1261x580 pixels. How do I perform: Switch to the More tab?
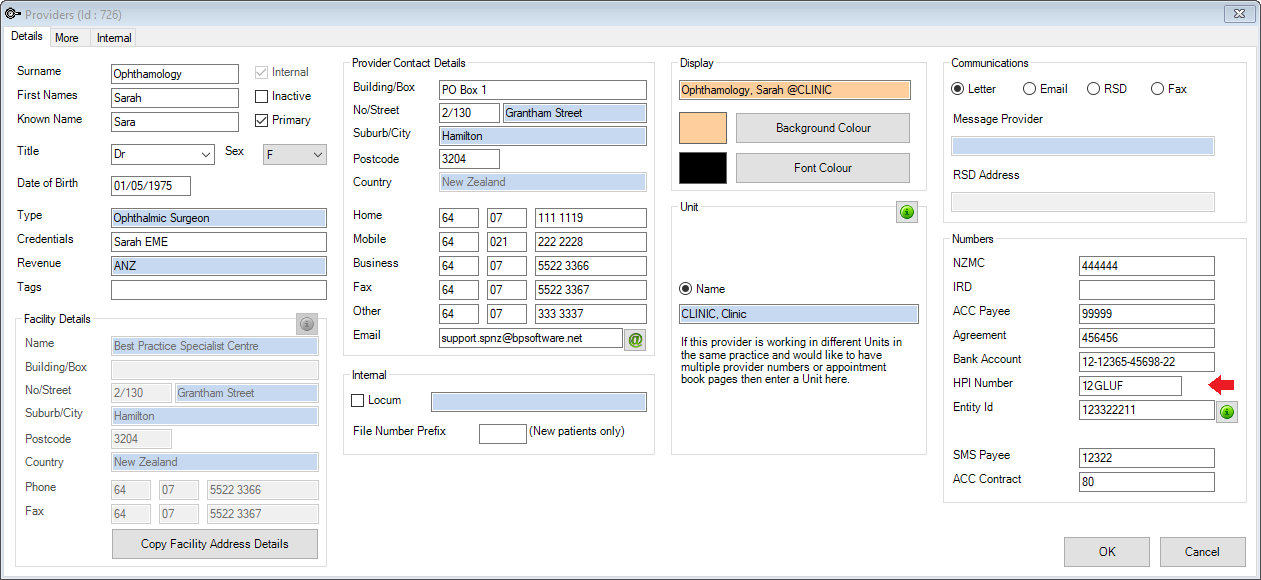(x=67, y=38)
